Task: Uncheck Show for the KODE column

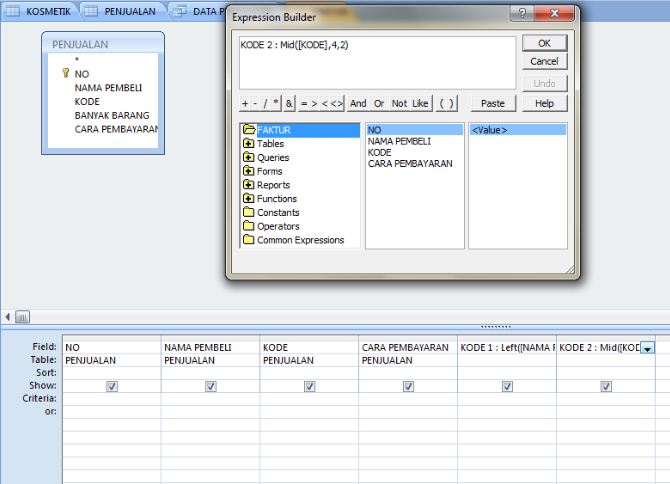Action: click(x=309, y=386)
